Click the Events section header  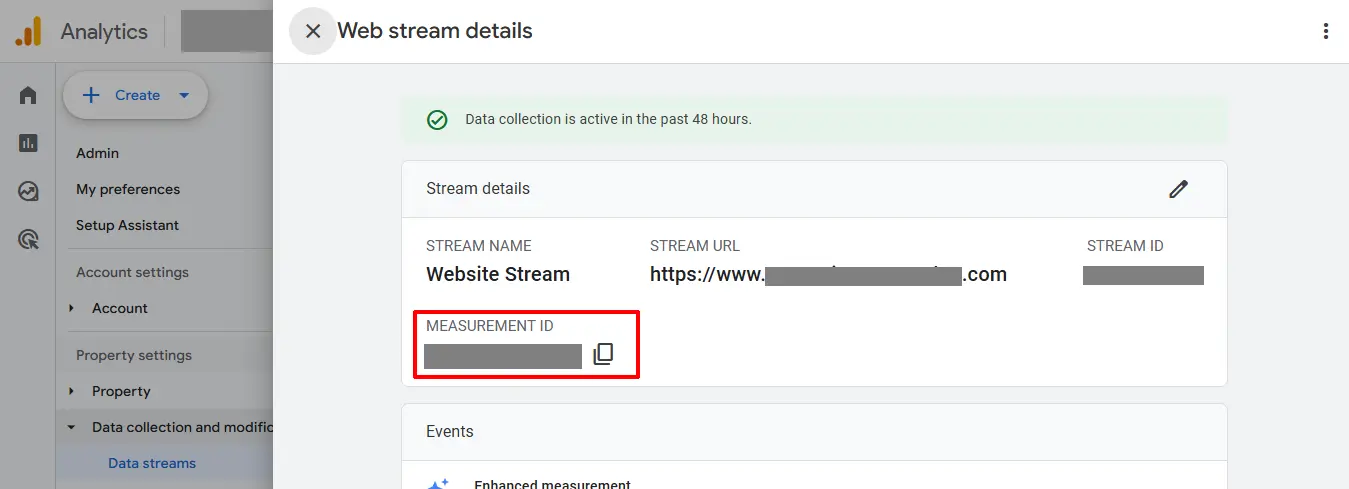pos(450,432)
